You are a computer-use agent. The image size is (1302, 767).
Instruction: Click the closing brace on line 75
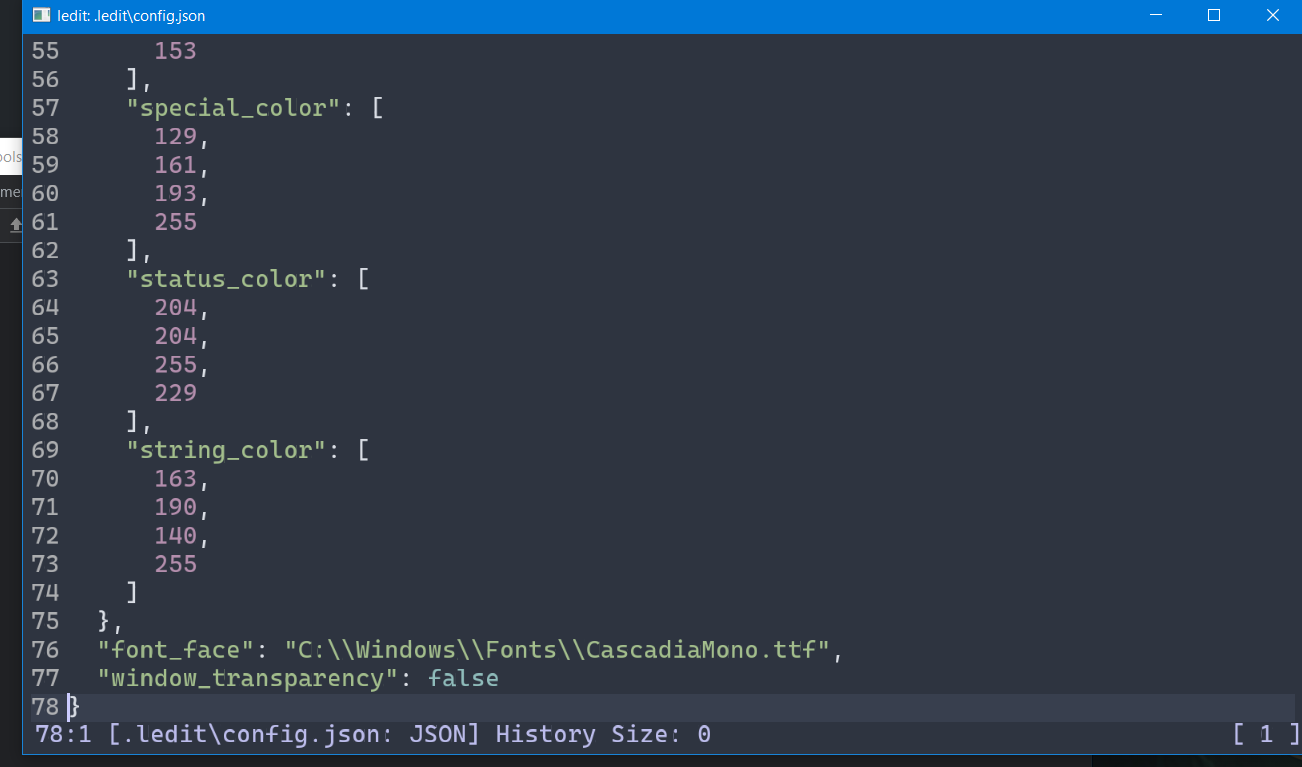click(104, 621)
